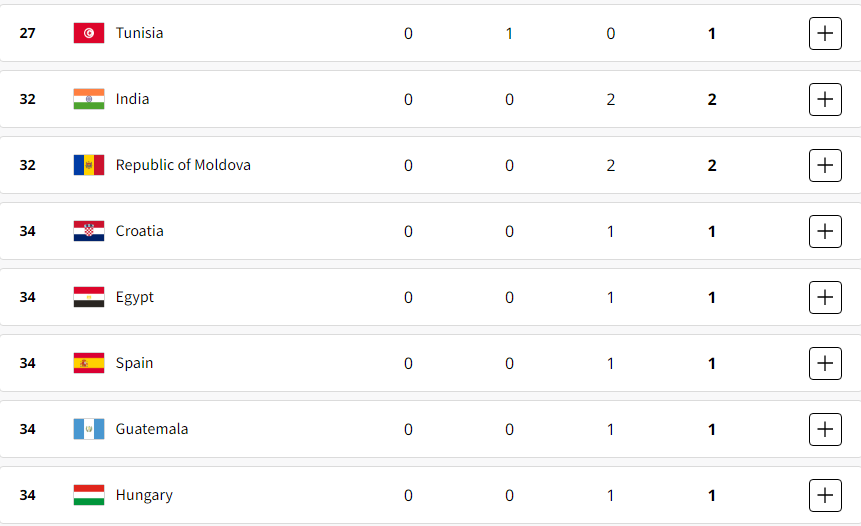The height and width of the screenshot is (526, 861).
Task: Click the Hungary flag icon
Action: [89, 495]
